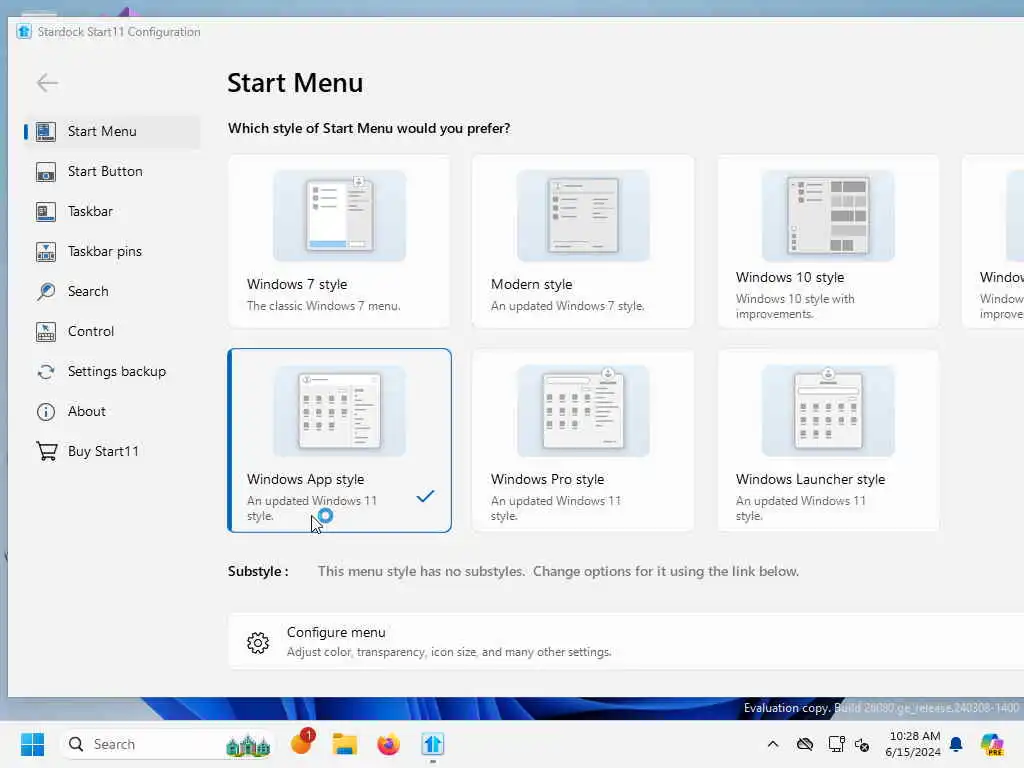This screenshot has width=1024, height=768.
Task: Switch to Taskbar pins page
Action: (112, 251)
